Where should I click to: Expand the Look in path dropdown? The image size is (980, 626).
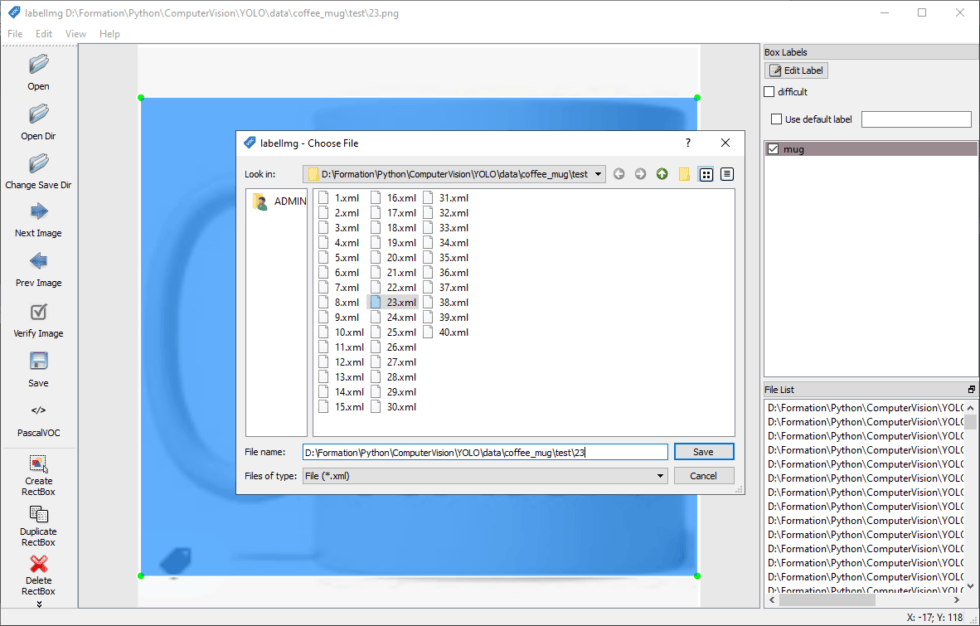point(598,174)
